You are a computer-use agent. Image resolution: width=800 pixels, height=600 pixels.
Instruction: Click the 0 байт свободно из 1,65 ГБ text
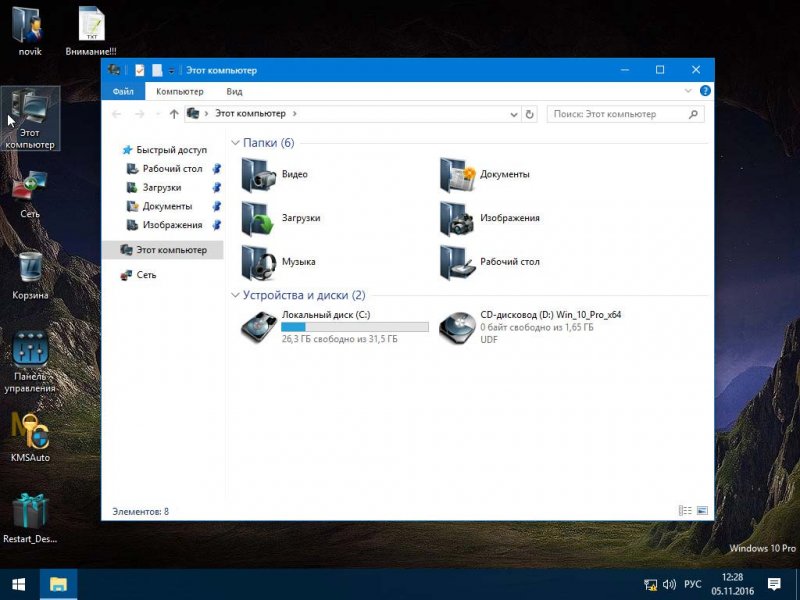537,327
